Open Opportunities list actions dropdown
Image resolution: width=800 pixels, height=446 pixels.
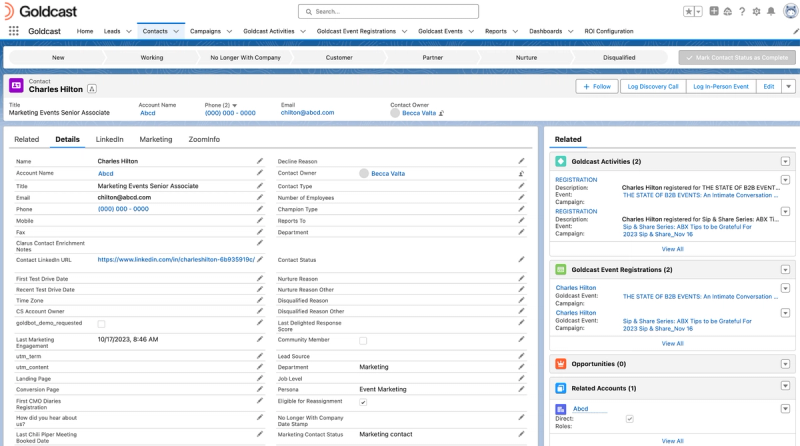[785, 364]
